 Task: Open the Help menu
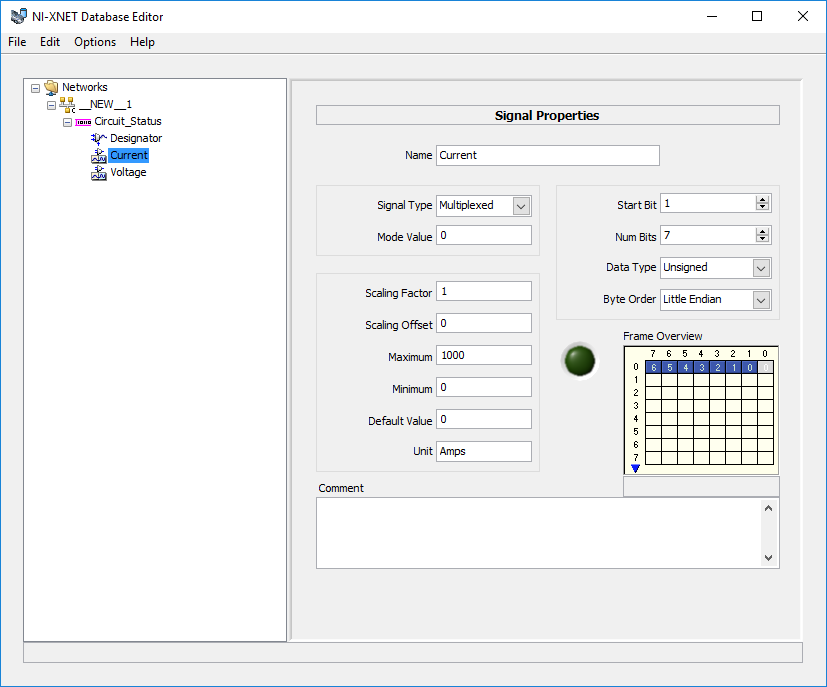point(142,42)
